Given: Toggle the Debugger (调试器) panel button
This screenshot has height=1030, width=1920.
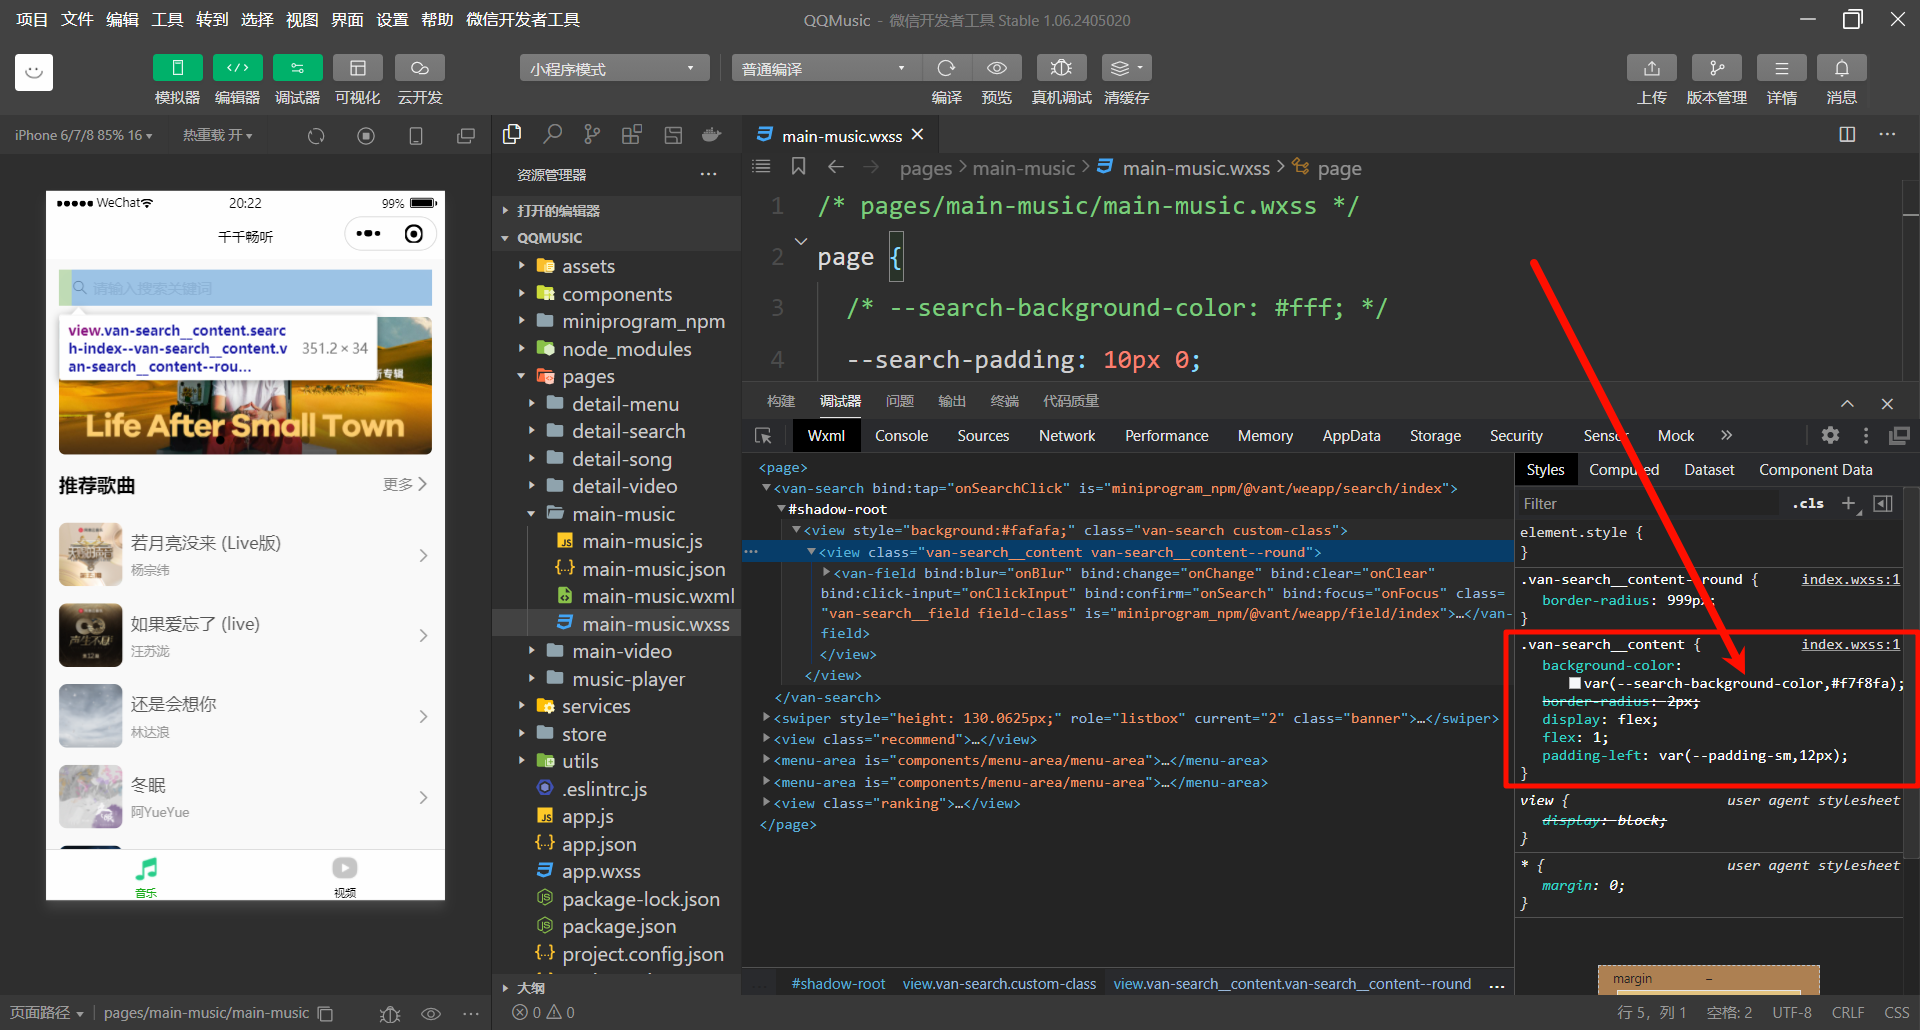Looking at the screenshot, I should pyautogui.click(x=297, y=68).
